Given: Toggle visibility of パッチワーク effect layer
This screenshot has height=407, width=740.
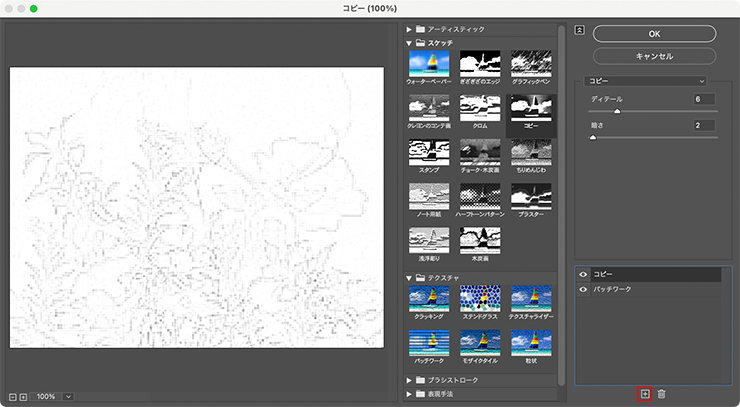Looking at the screenshot, I should coord(583,289).
